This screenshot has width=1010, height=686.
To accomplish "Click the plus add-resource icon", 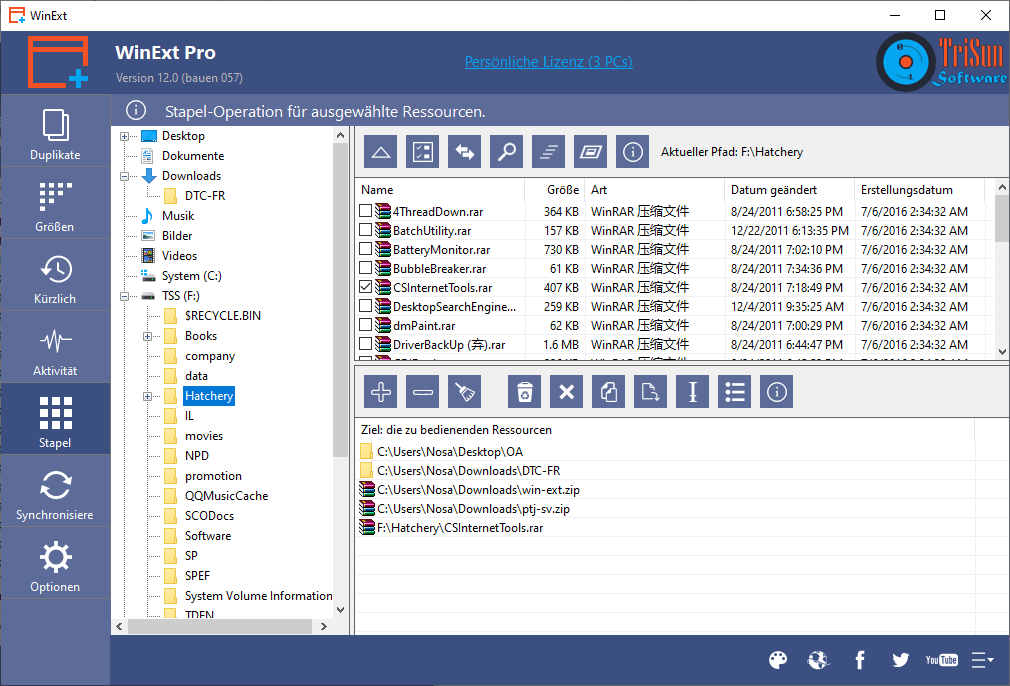I will [381, 392].
